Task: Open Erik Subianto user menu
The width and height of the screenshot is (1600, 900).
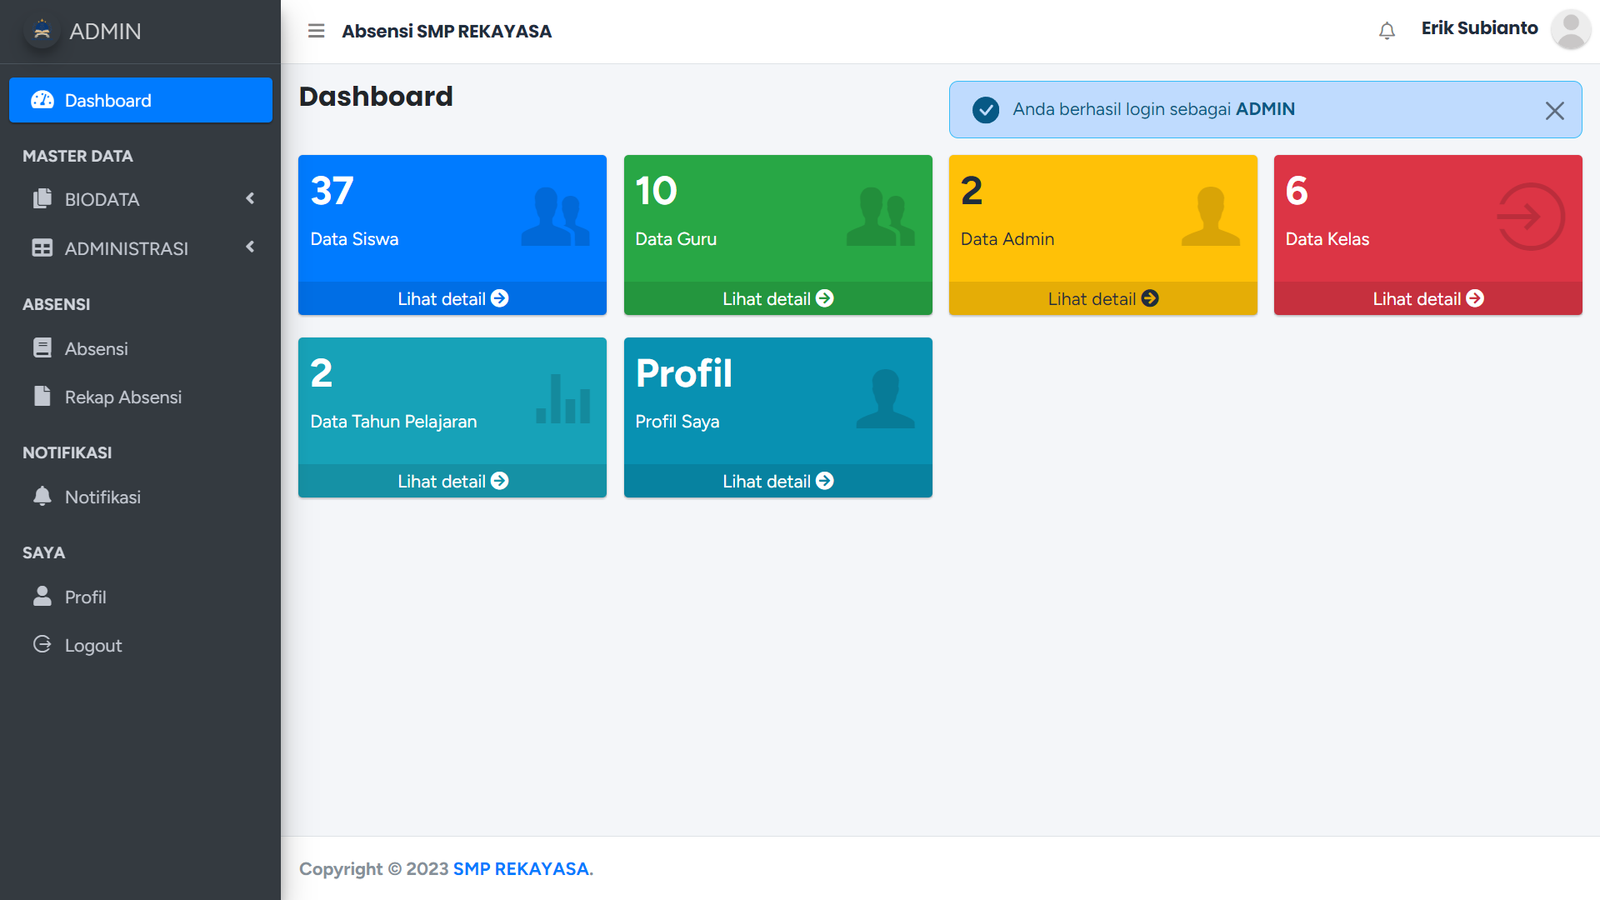Action: coord(1479,29)
